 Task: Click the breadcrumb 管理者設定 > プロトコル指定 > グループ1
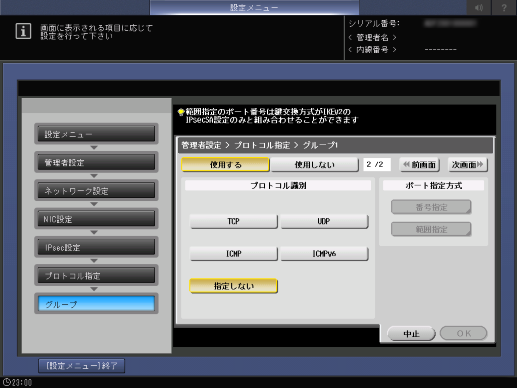click(260, 145)
